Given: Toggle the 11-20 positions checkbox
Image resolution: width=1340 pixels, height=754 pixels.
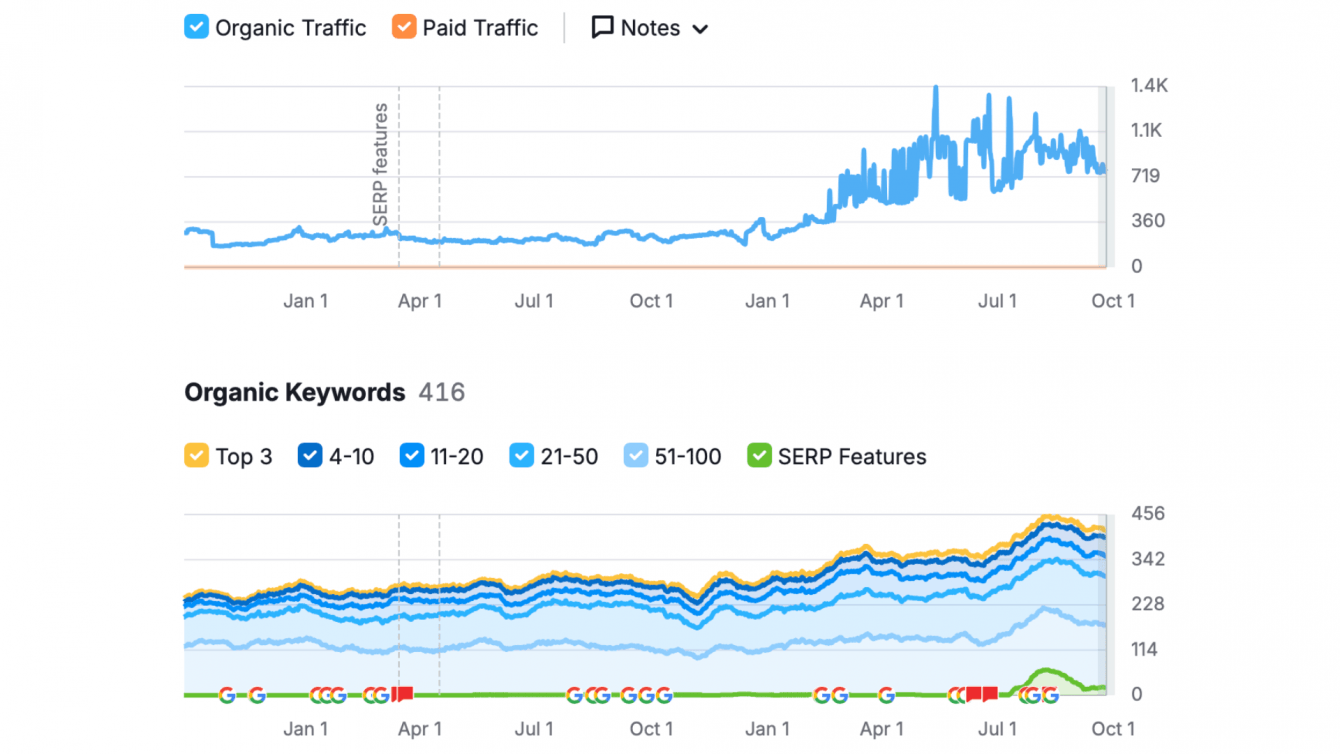Looking at the screenshot, I should pos(412,456).
